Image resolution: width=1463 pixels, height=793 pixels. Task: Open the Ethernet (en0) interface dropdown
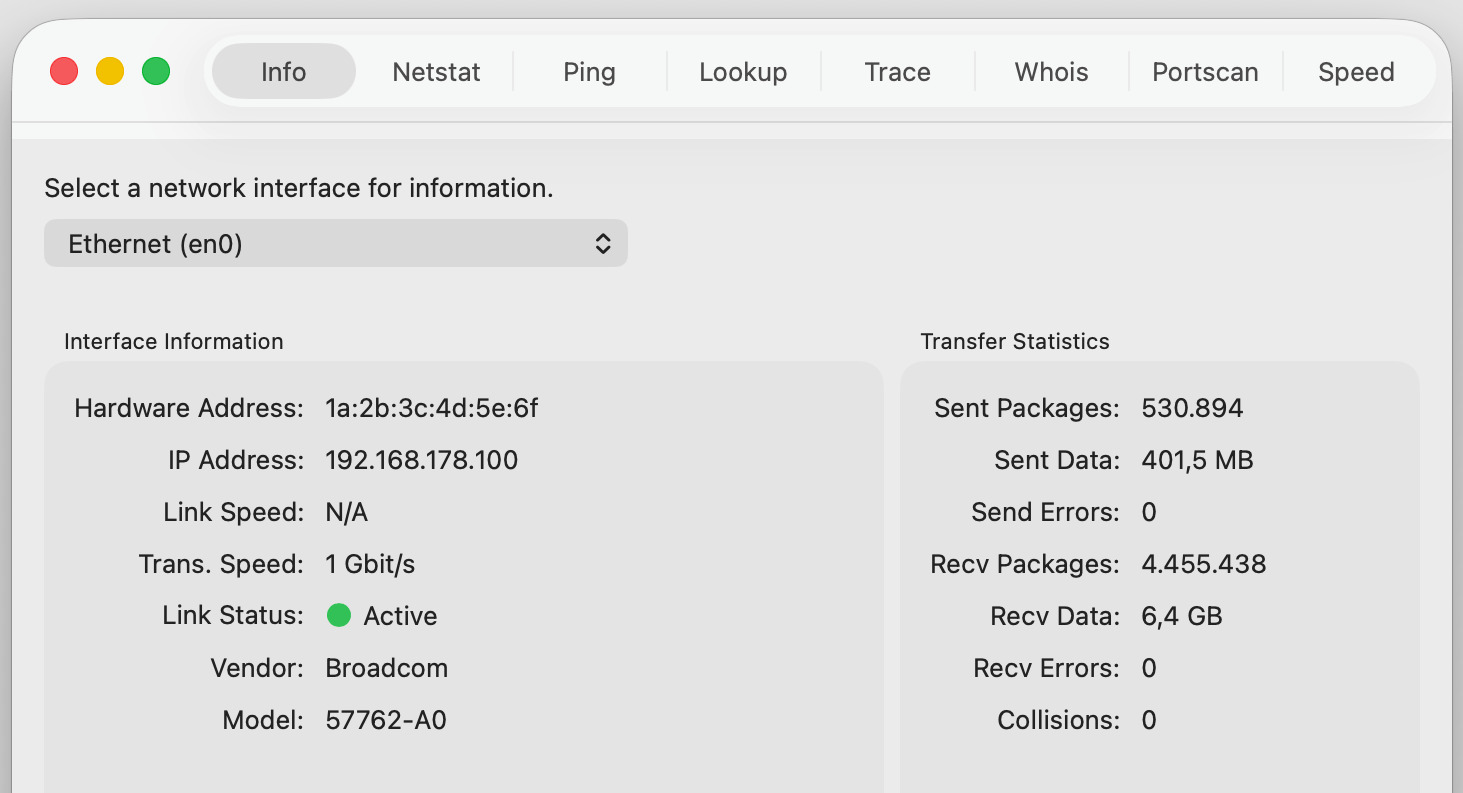click(x=335, y=244)
